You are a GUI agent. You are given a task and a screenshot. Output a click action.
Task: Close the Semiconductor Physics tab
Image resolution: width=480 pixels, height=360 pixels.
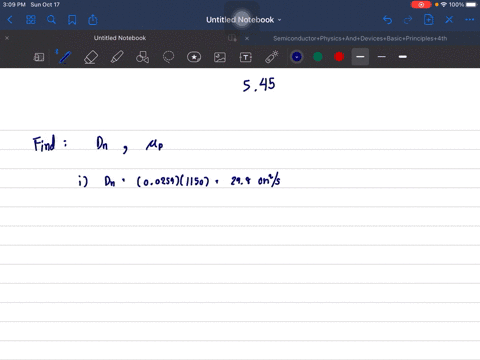click(x=247, y=38)
